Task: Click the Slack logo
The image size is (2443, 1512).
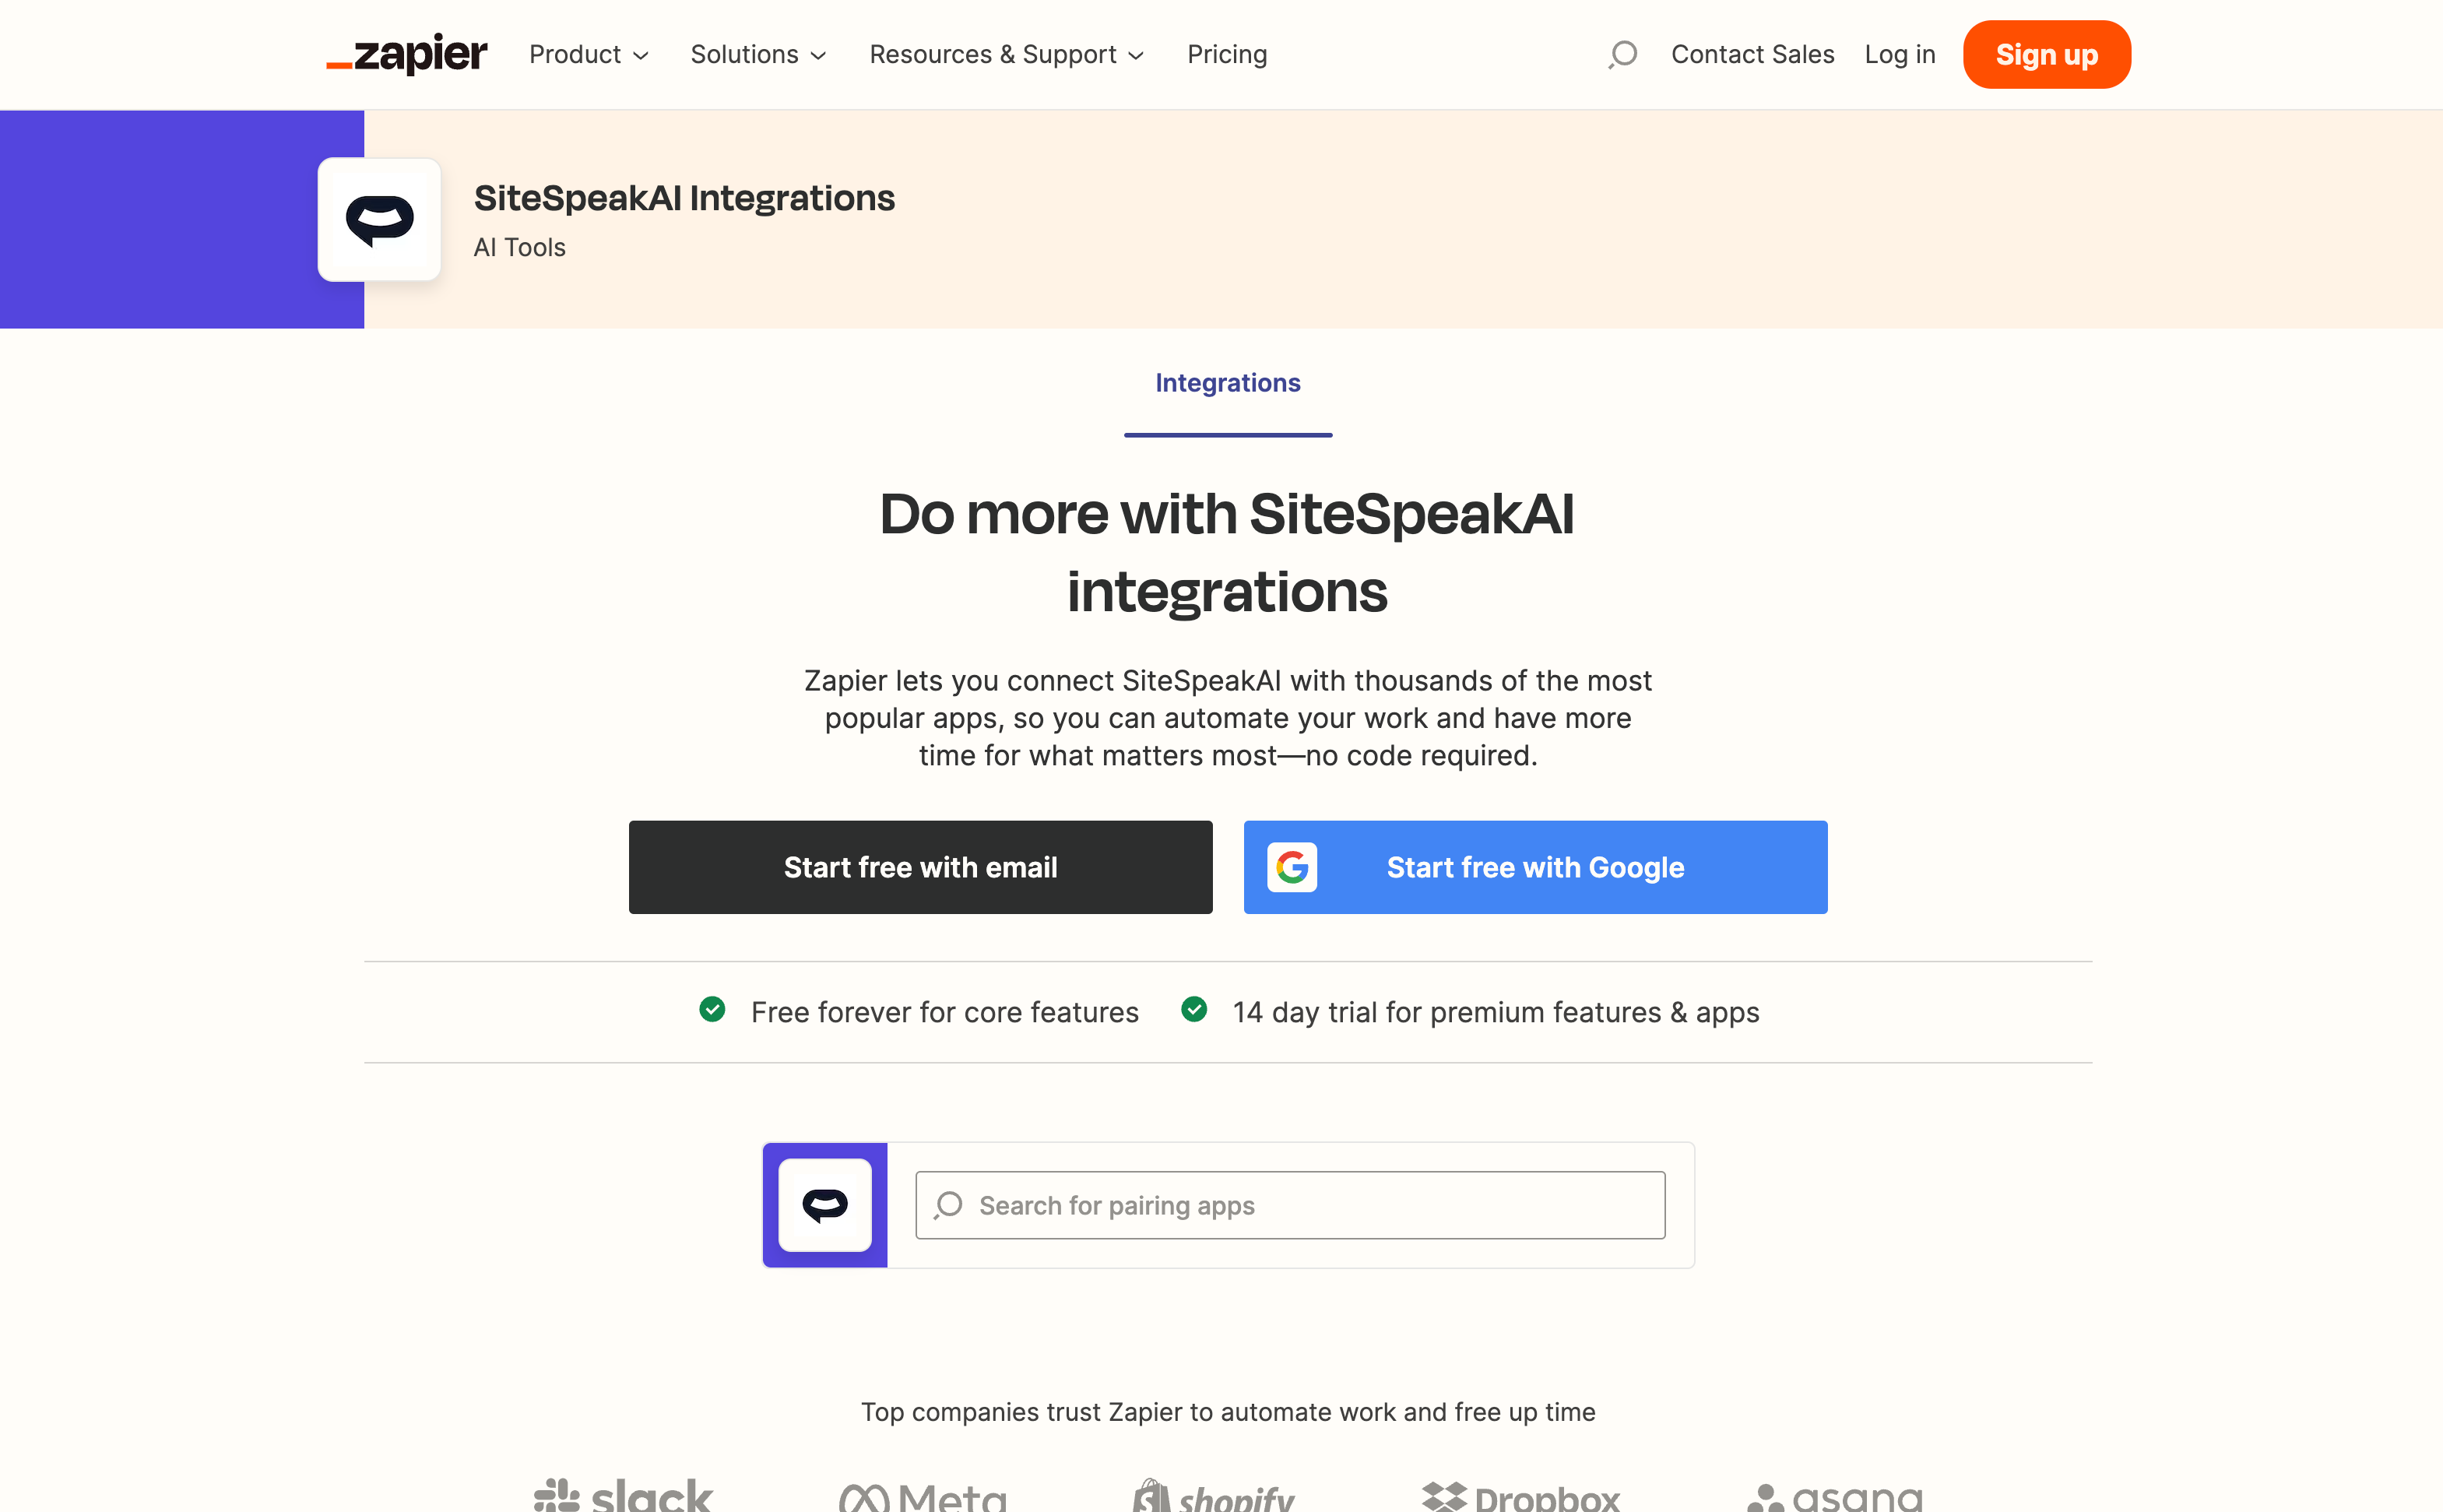Action: (623, 1496)
